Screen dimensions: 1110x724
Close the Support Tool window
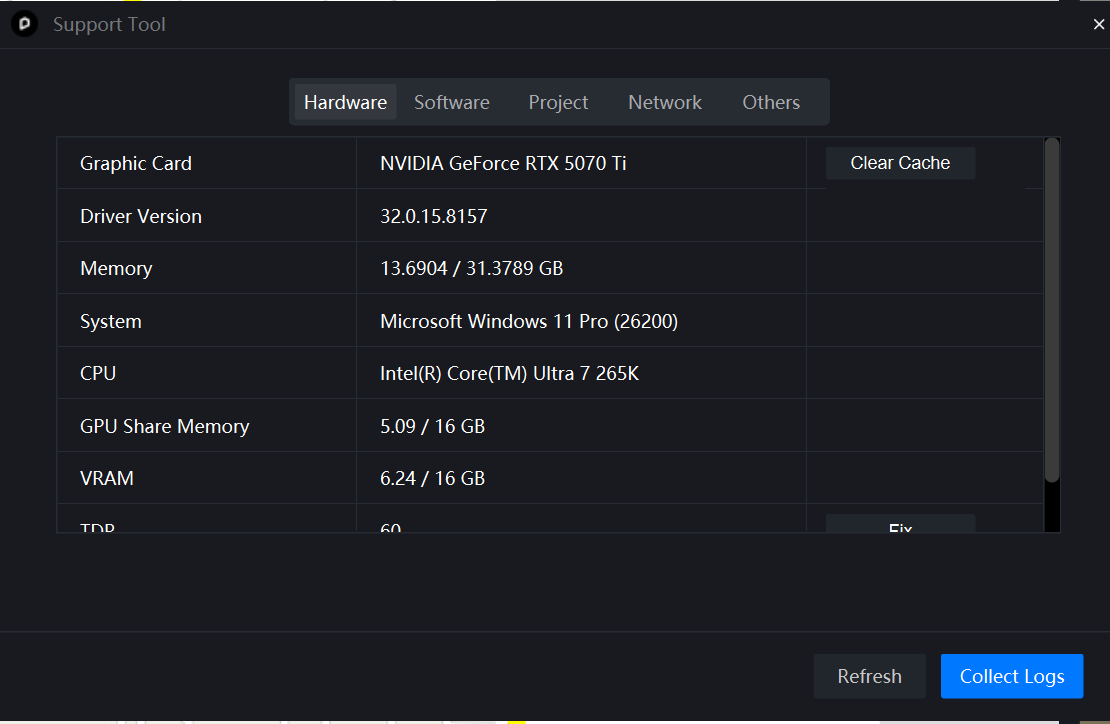tap(1098, 25)
